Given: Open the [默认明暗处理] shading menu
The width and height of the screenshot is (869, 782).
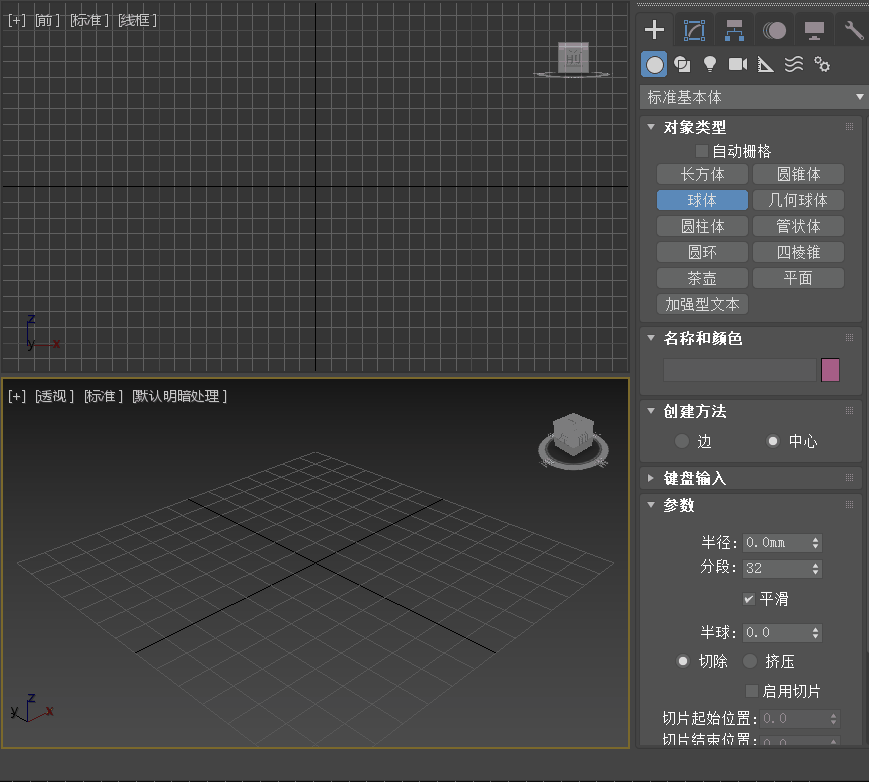Looking at the screenshot, I should 180,396.
